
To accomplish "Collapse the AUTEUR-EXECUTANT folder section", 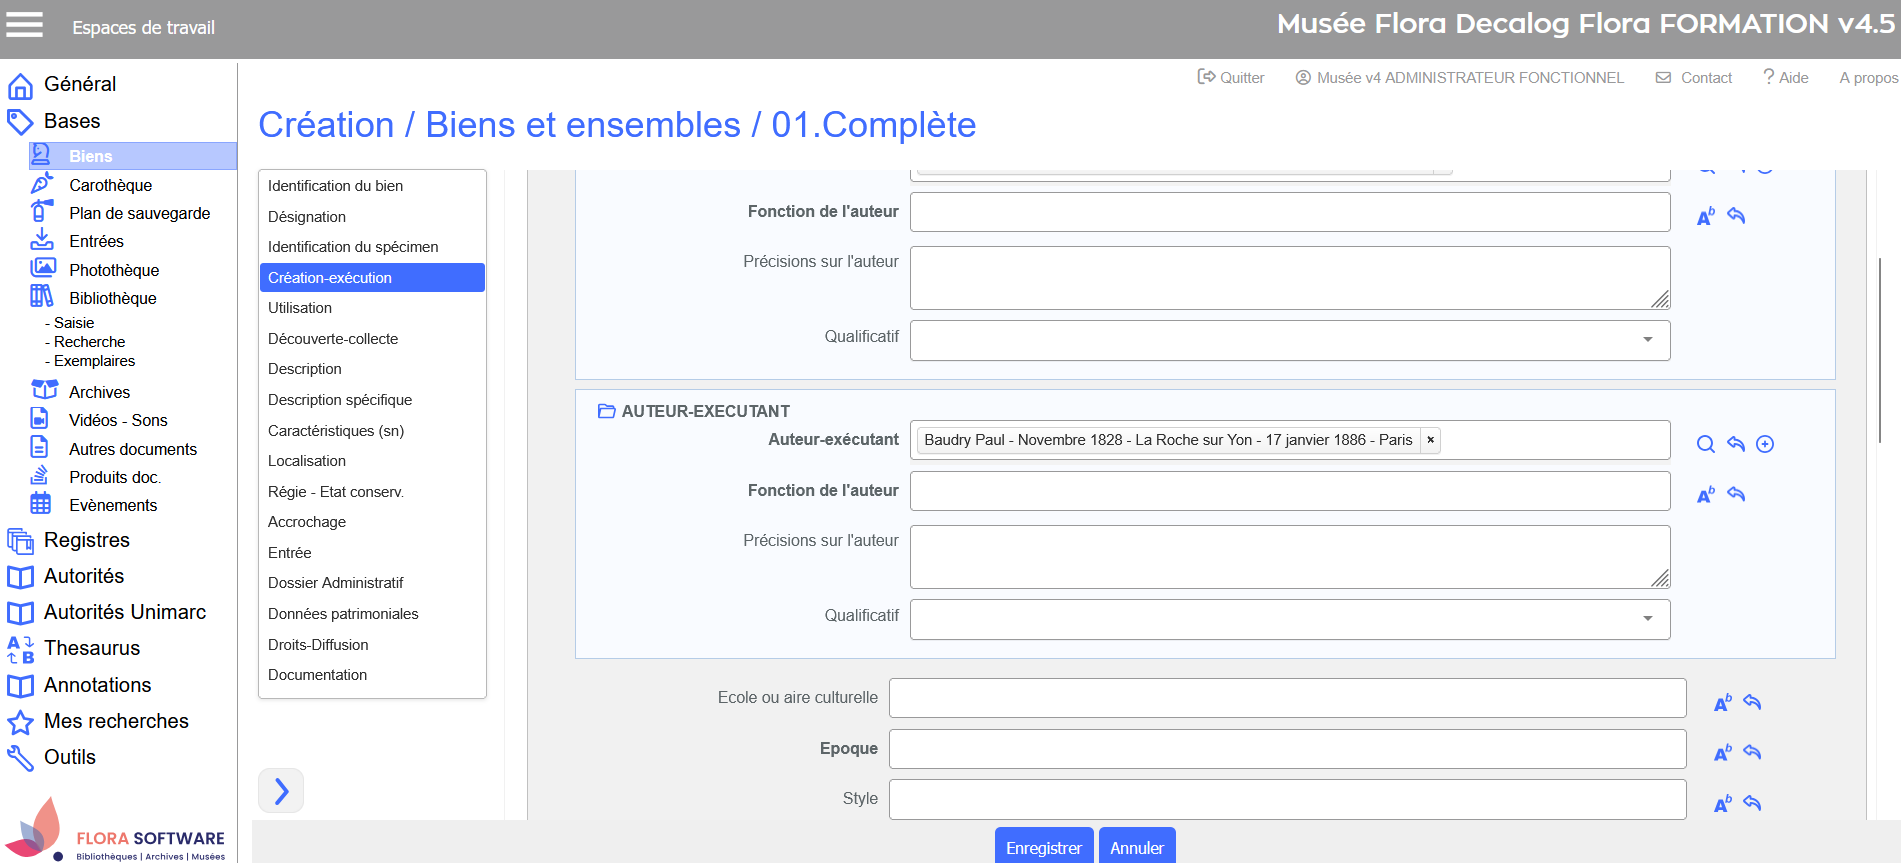I will [x=606, y=411].
